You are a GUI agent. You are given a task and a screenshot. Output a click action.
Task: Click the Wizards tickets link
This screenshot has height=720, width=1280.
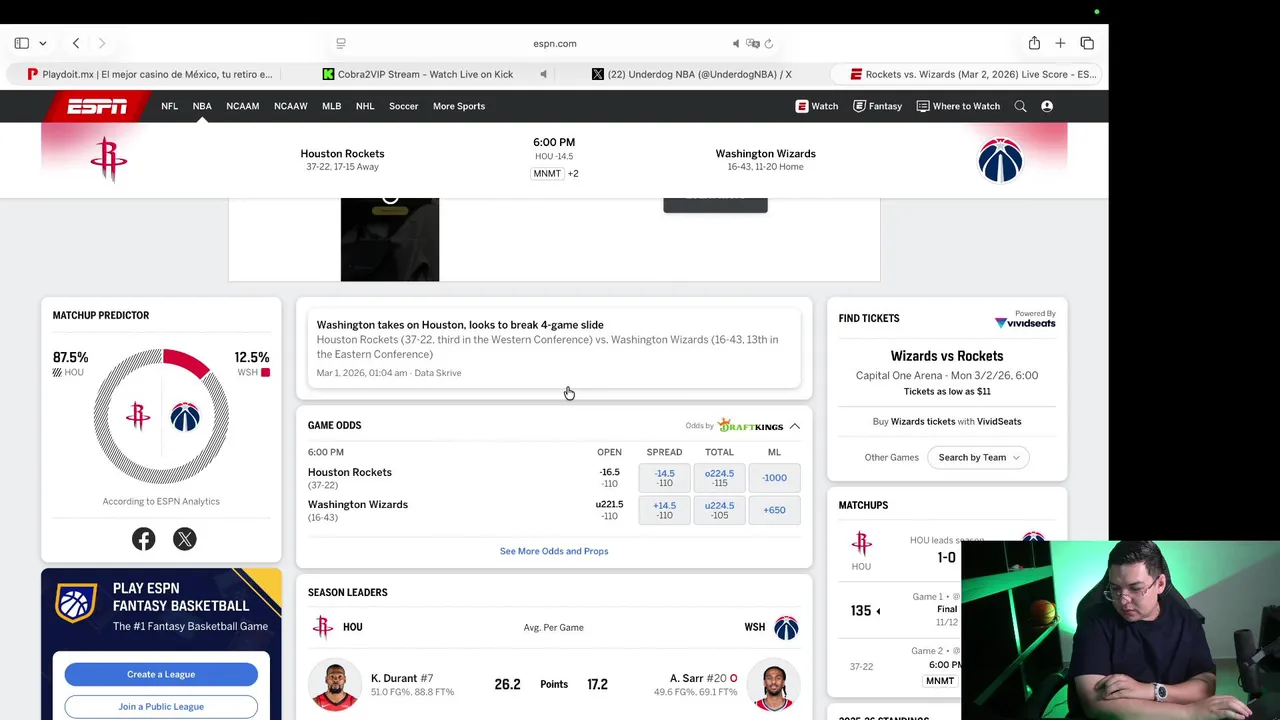[x=922, y=421]
